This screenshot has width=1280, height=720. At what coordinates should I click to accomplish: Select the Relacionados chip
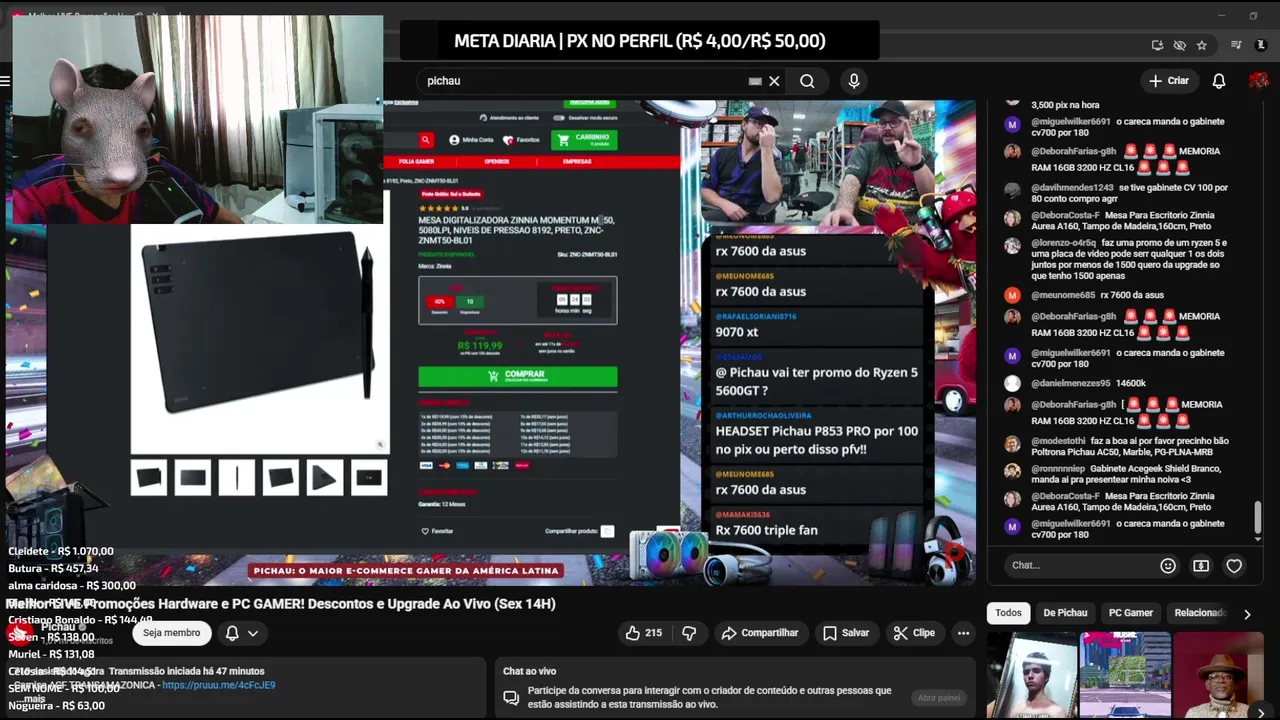coord(1199,613)
